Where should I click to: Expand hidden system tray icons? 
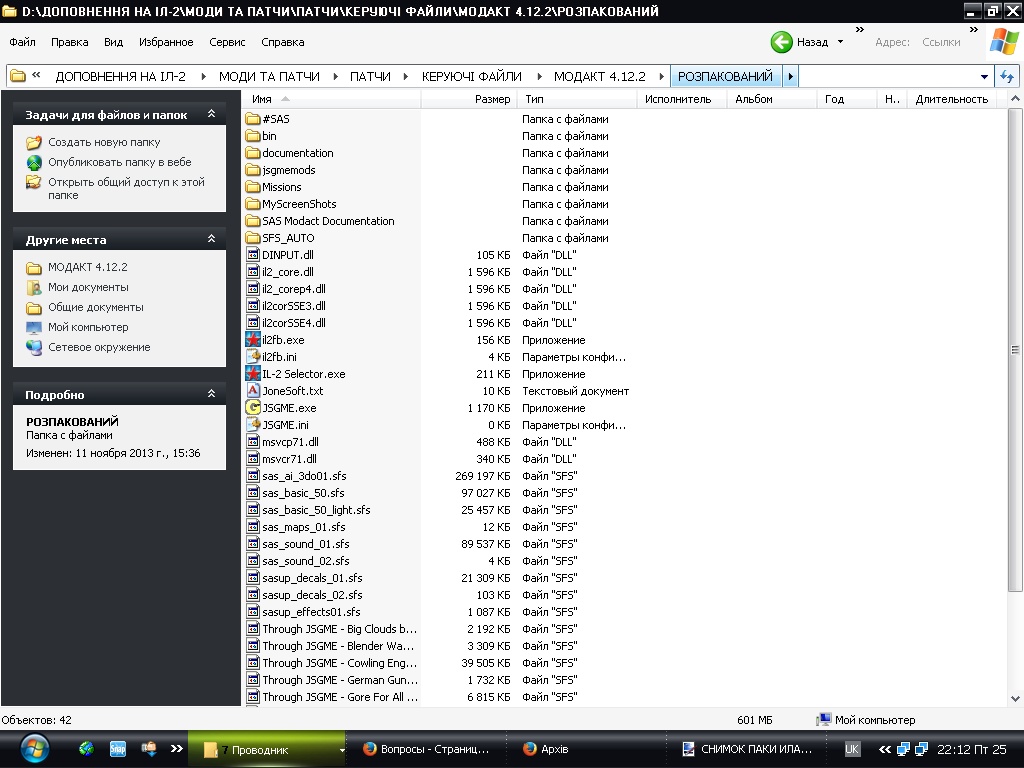tap(884, 749)
